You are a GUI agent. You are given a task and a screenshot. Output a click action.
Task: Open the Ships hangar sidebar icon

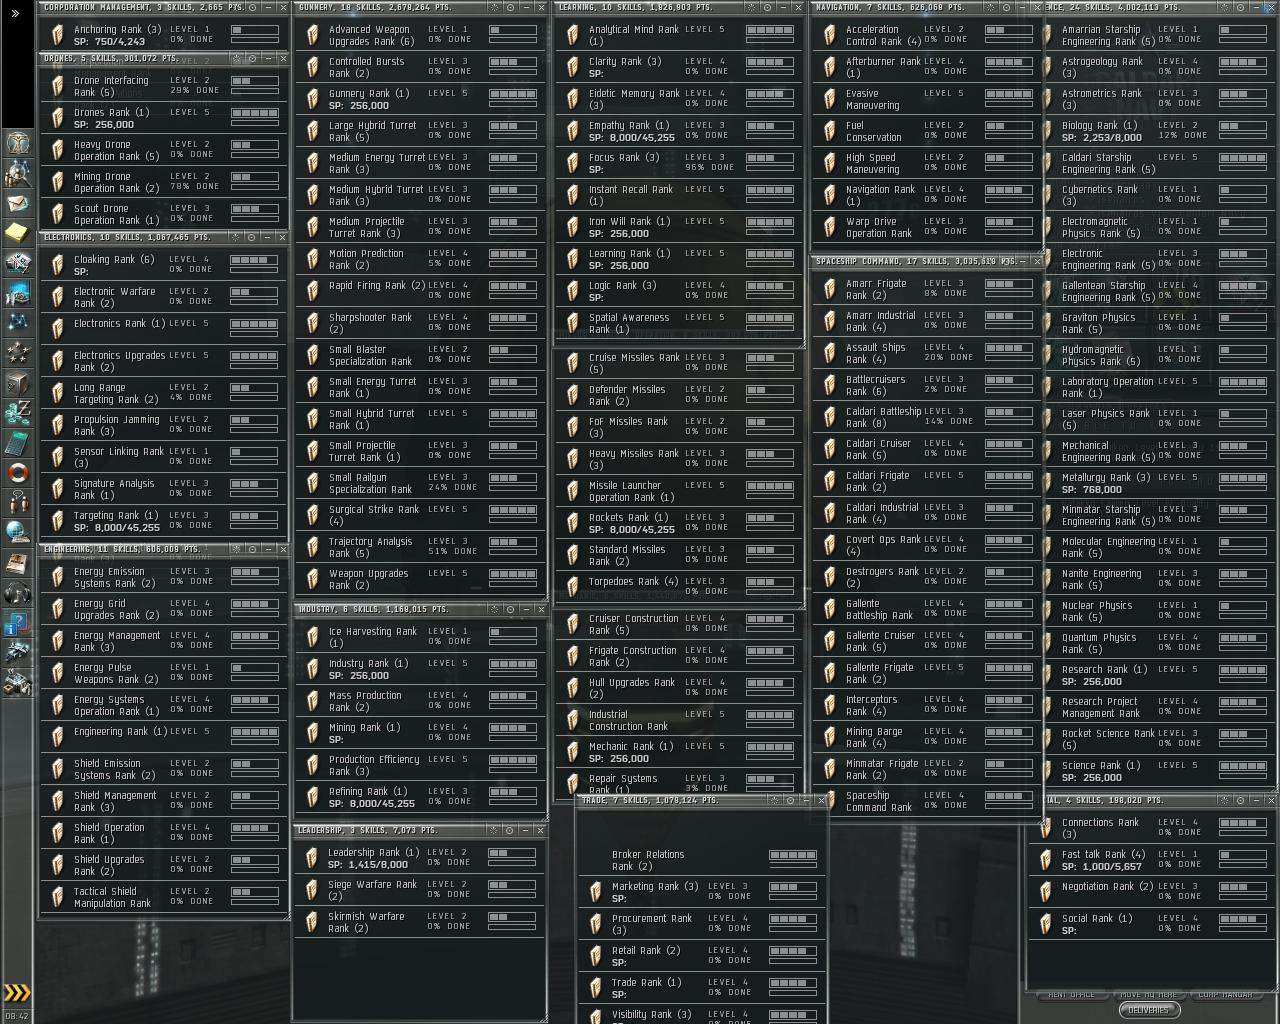17,653
